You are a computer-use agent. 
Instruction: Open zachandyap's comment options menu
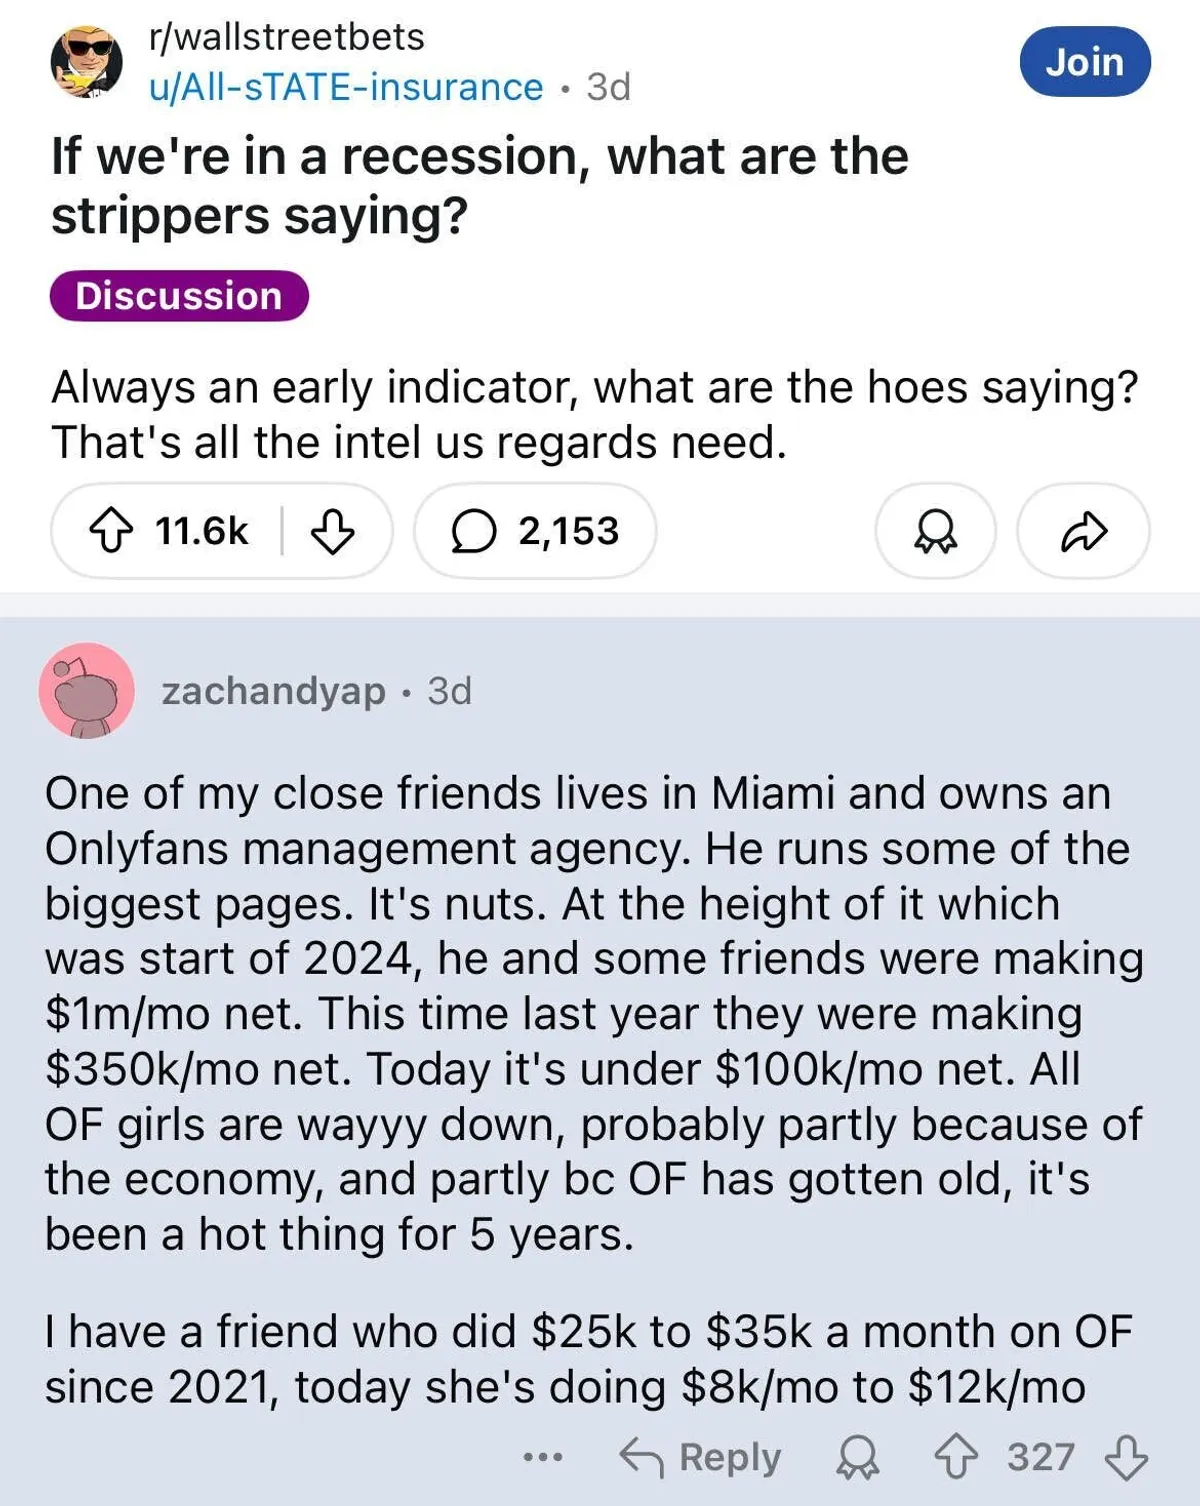pyautogui.click(x=543, y=1458)
